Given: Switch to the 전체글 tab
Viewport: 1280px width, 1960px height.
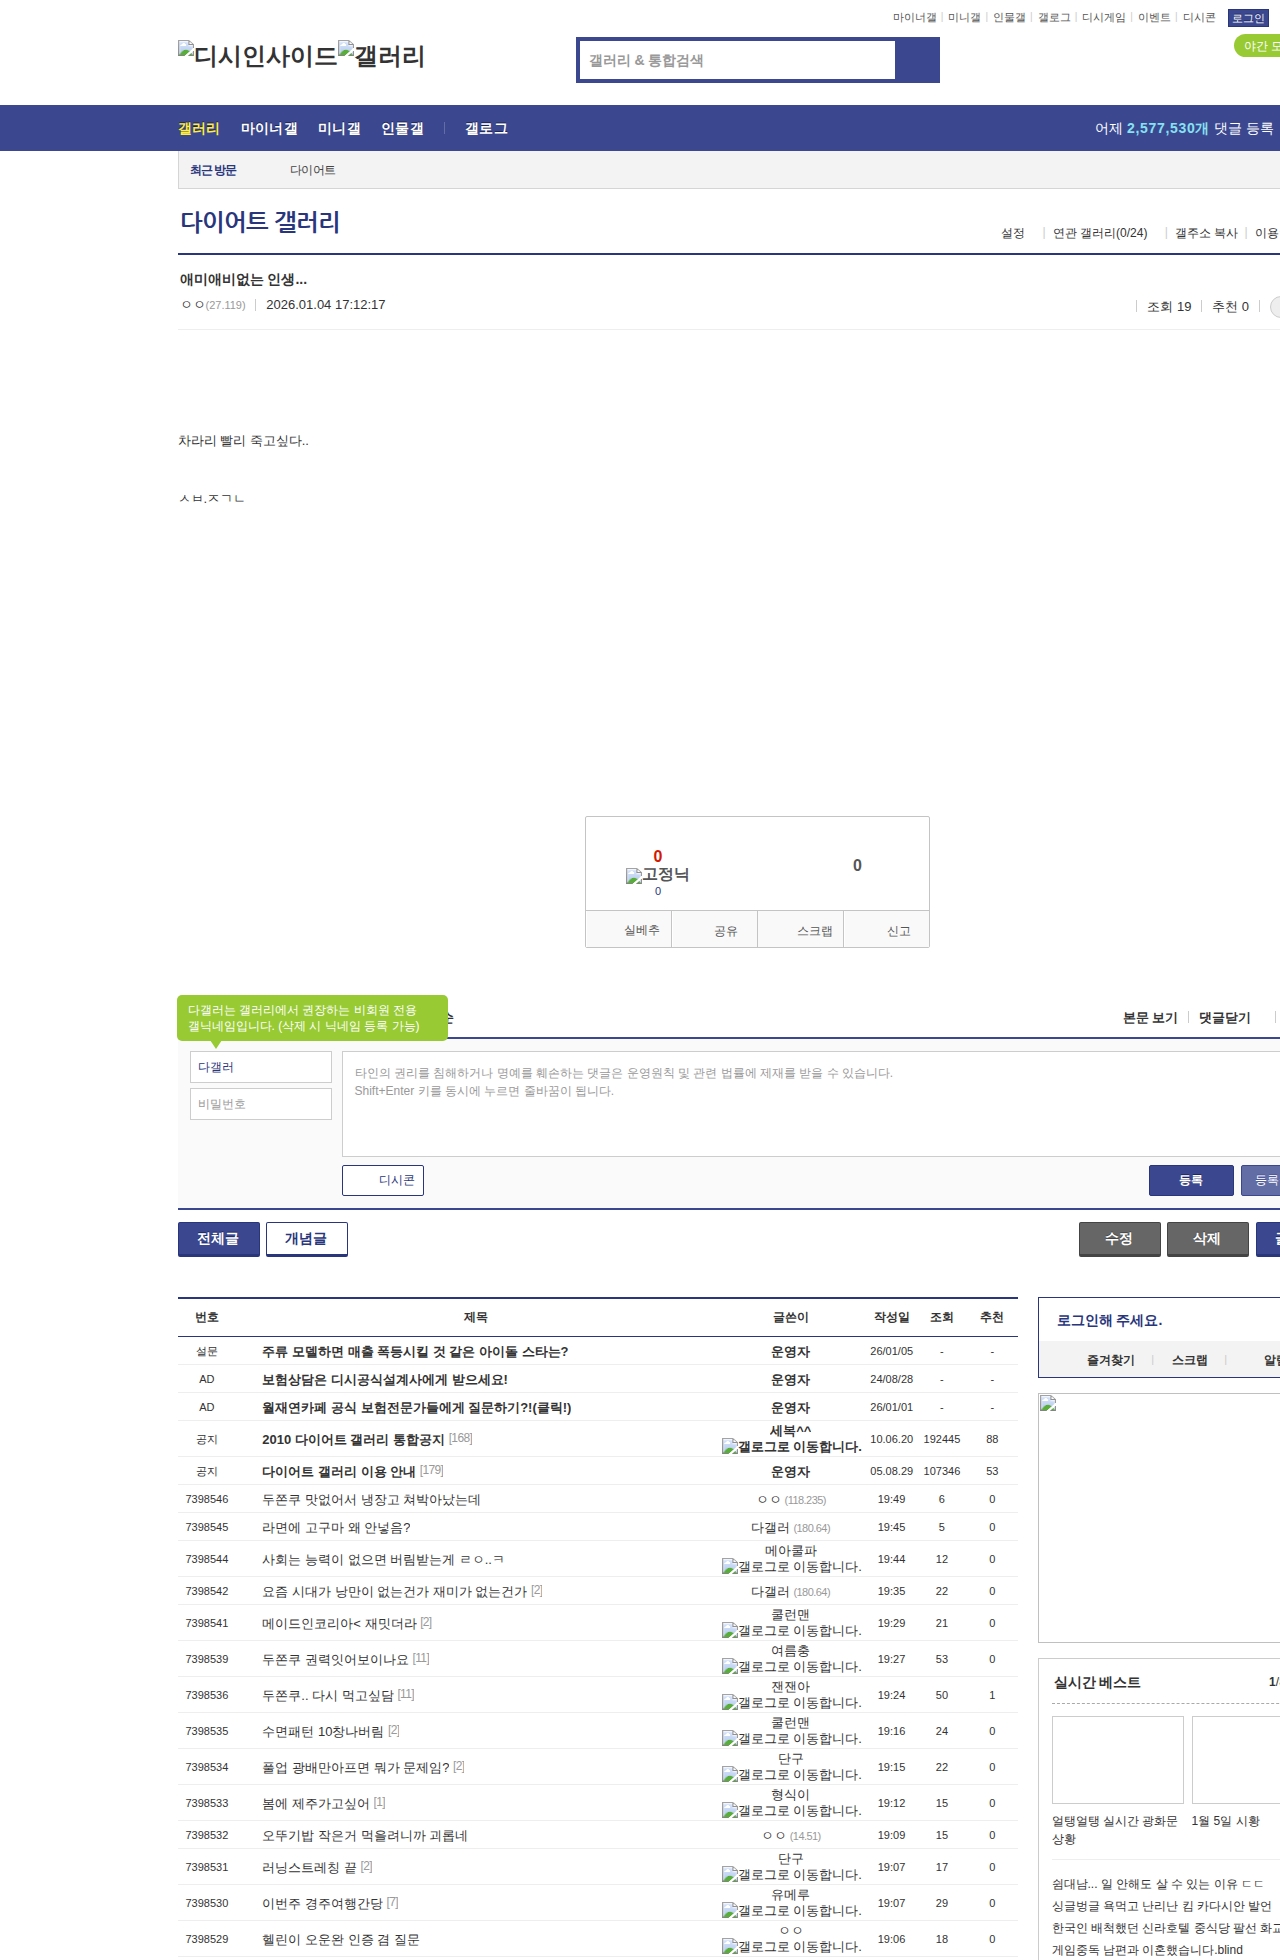Looking at the screenshot, I should coord(218,1239).
